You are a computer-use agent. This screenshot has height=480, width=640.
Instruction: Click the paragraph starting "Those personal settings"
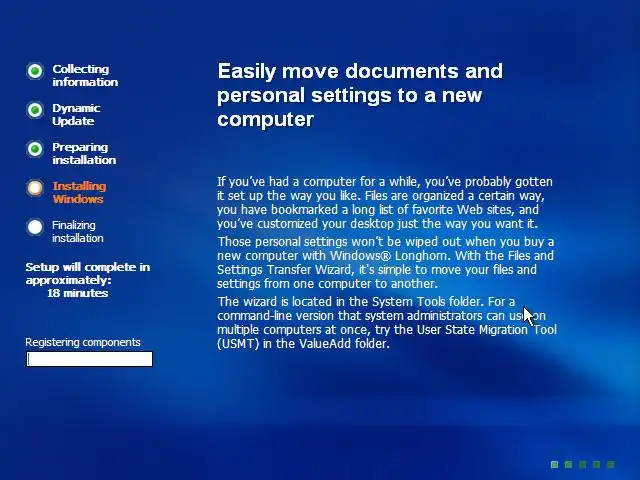click(385, 262)
